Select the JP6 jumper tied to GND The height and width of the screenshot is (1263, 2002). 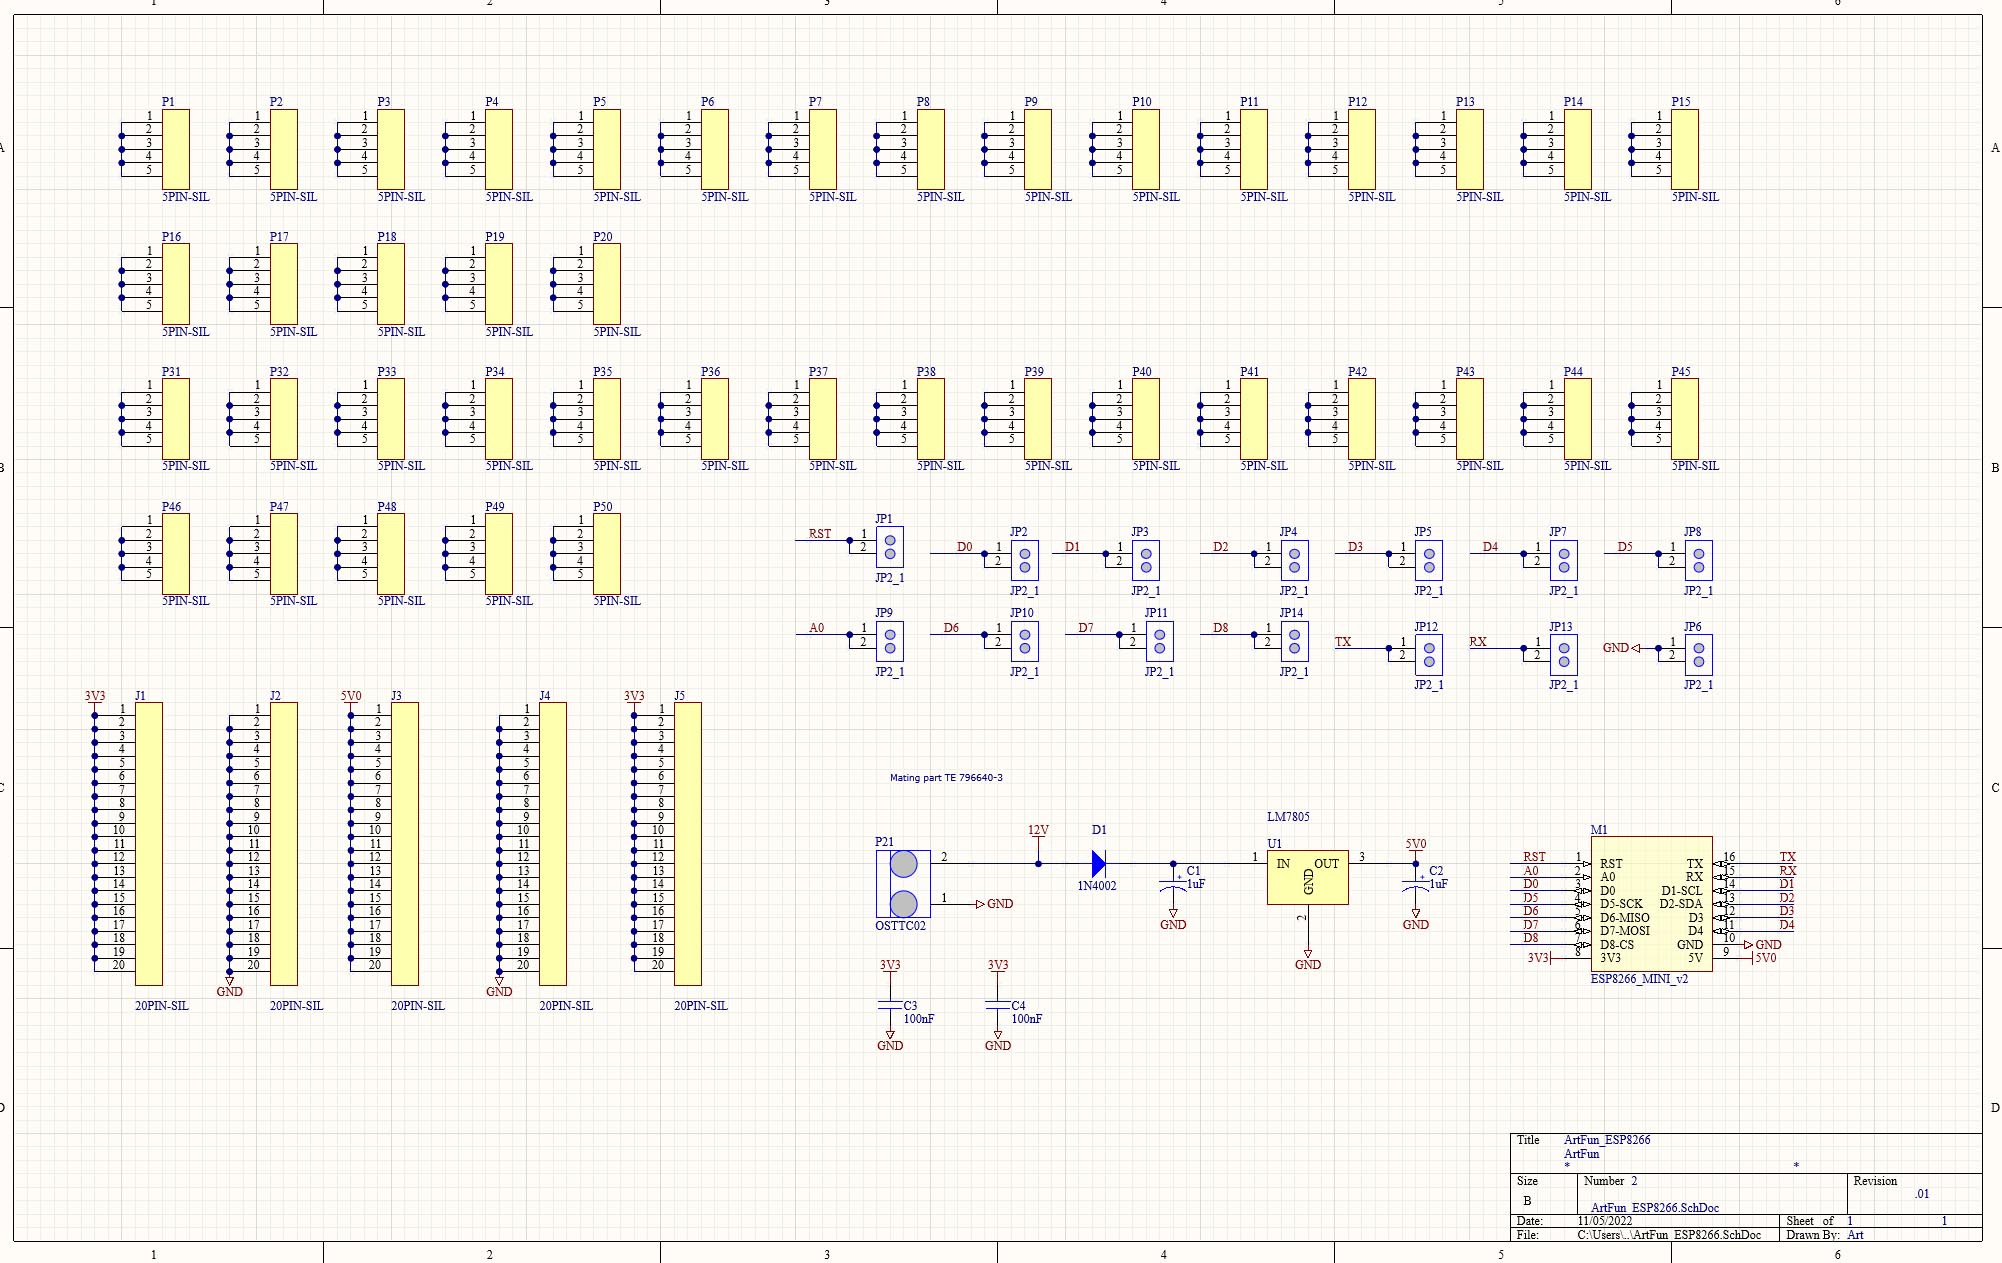[1699, 655]
